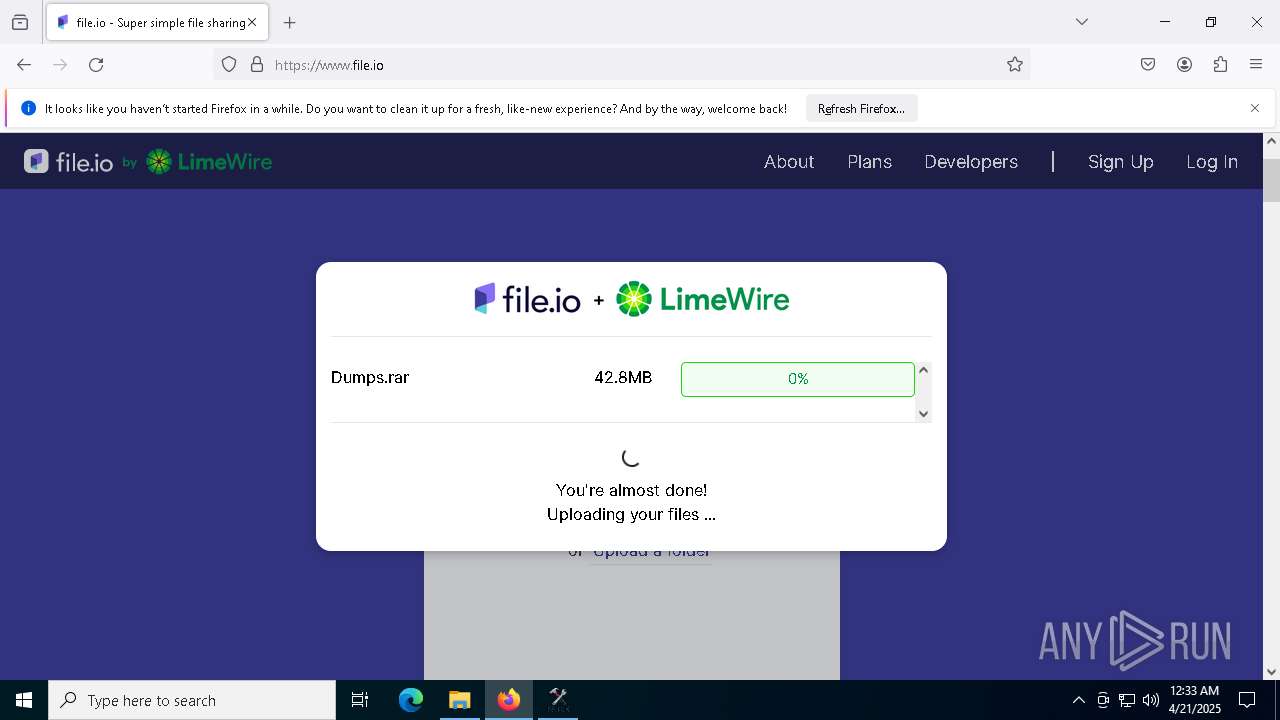Click the taskbar search box
1280x720 pixels.
tap(192, 700)
